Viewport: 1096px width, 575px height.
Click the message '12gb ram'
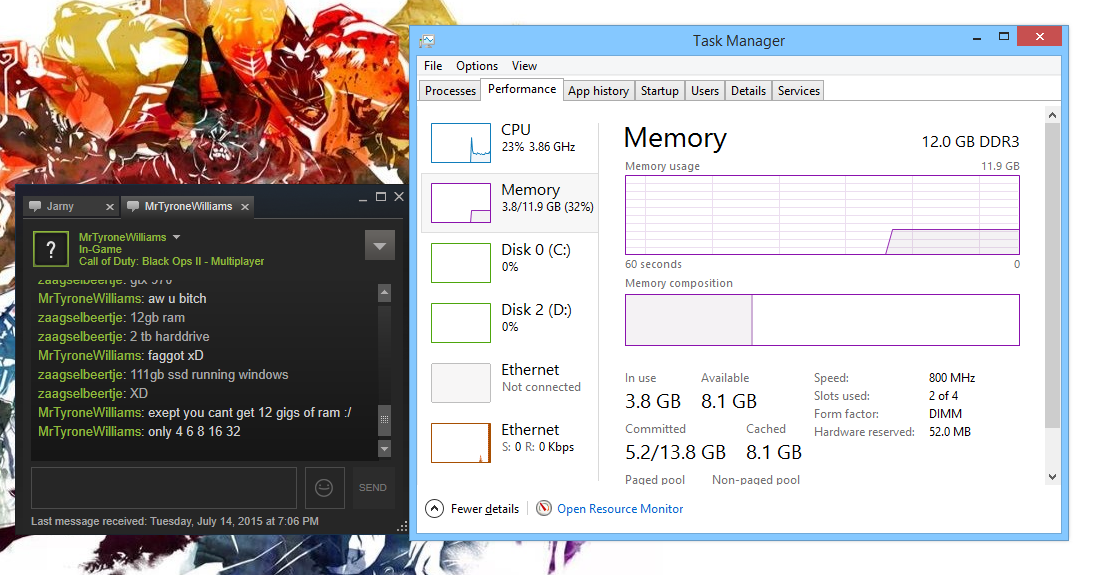point(157,317)
